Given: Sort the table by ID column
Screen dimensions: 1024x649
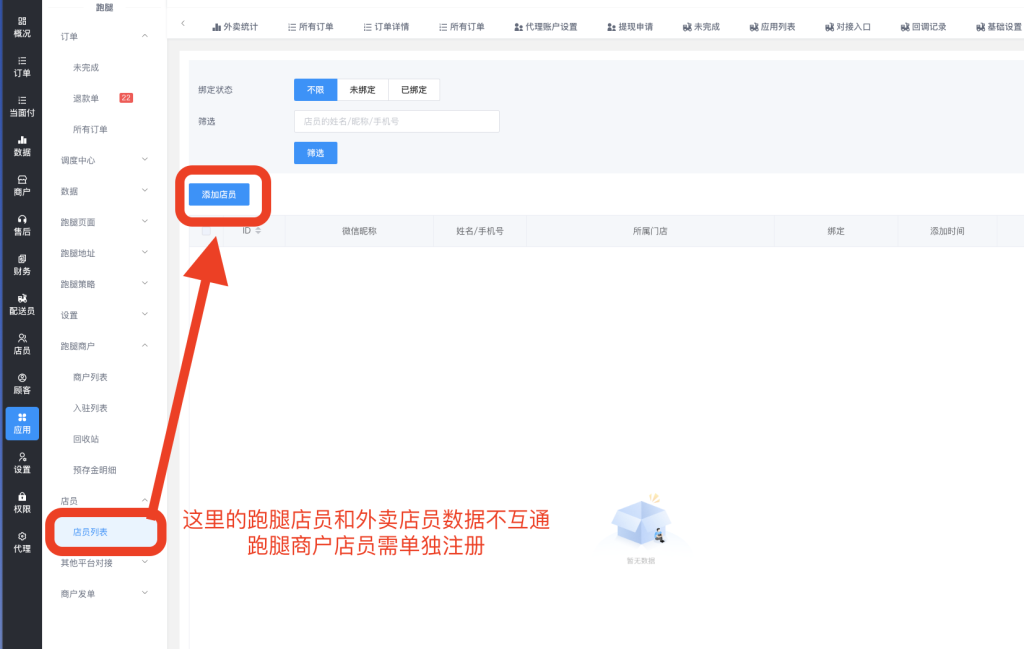Looking at the screenshot, I should (x=258, y=231).
